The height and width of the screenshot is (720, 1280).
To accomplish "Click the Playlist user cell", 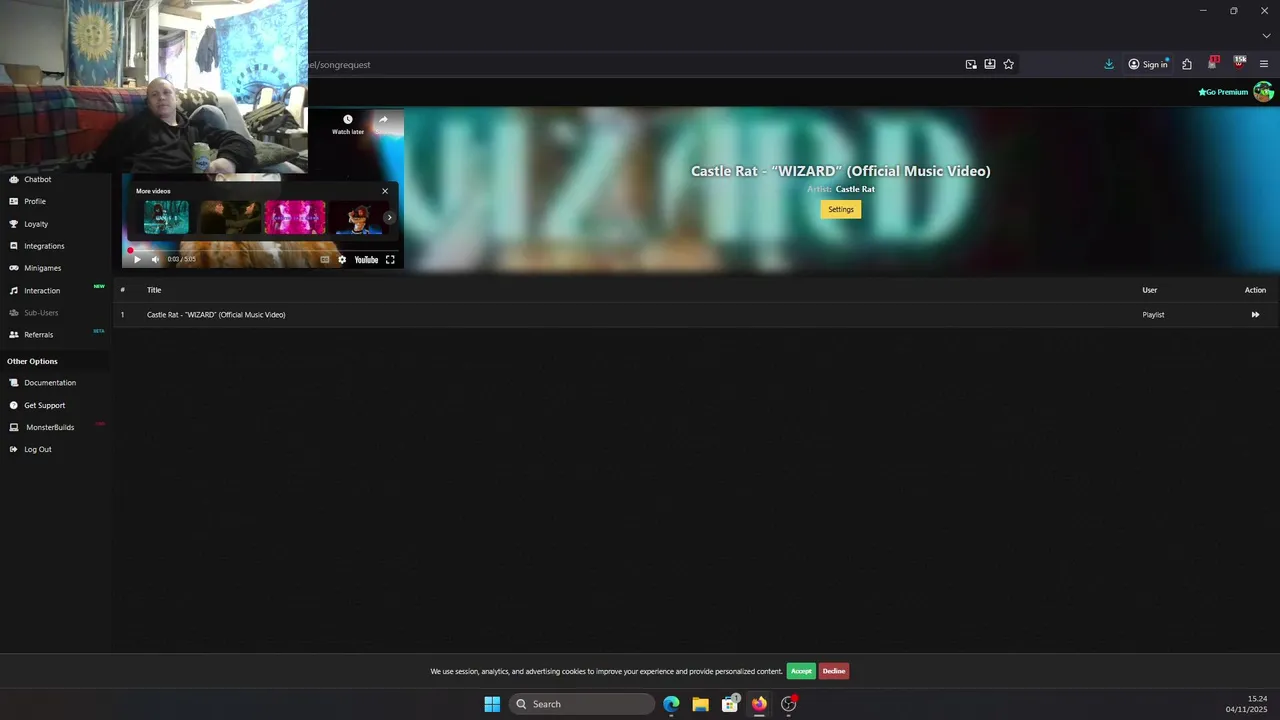I will (1153, 315).
